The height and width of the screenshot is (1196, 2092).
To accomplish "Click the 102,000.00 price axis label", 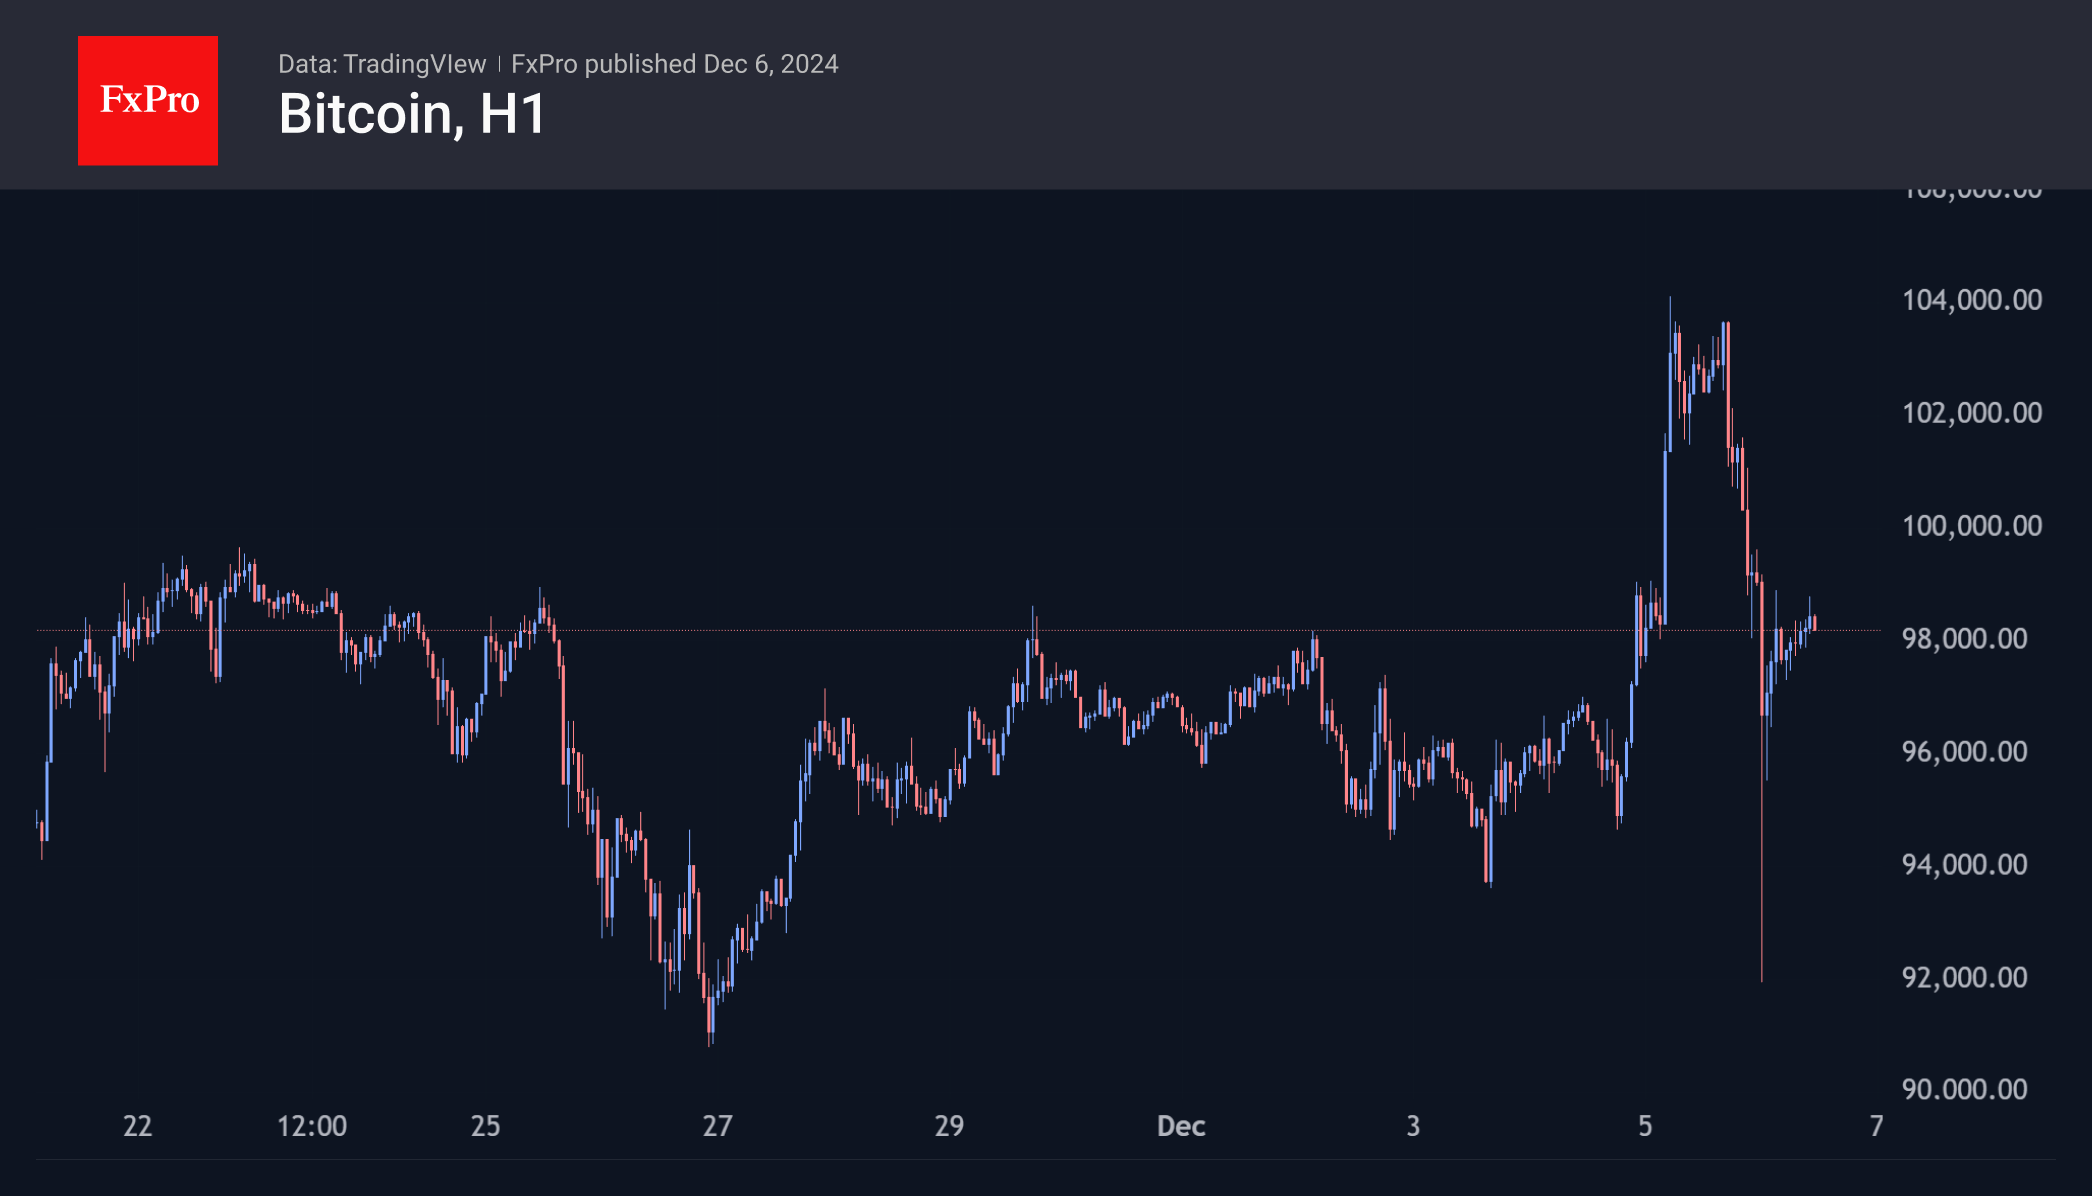I will (x=1971, y=413).
